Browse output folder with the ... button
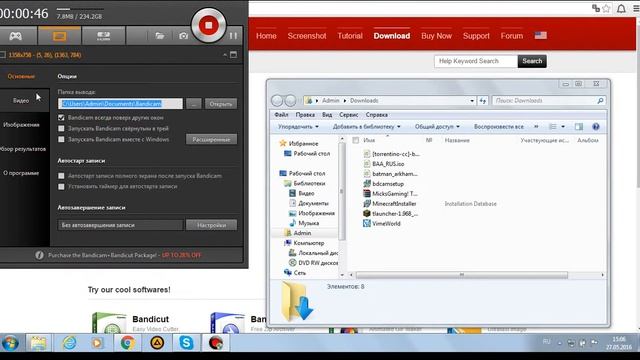The image size is (640, 360). (x=194, y=104)
